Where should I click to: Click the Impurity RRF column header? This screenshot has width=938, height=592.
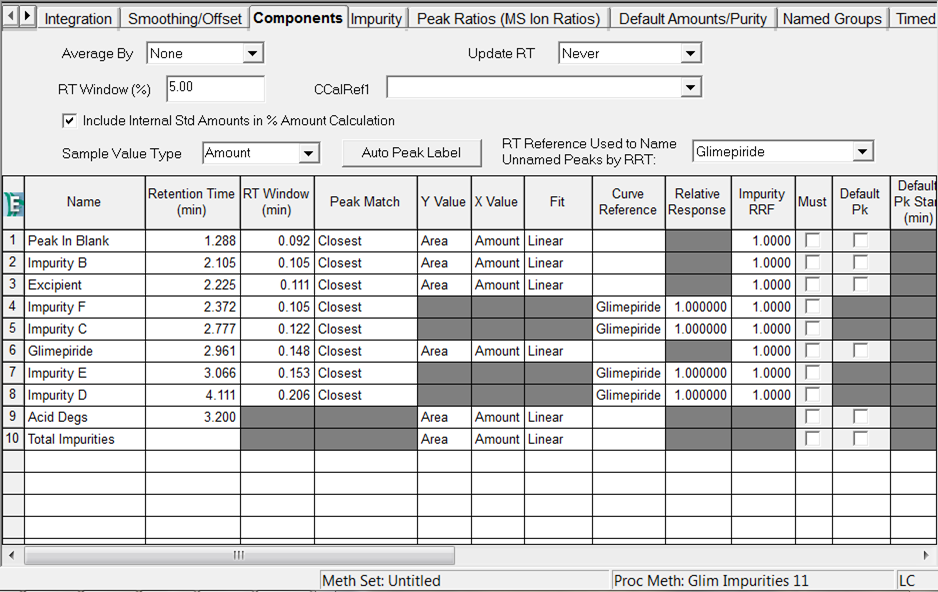762,202
